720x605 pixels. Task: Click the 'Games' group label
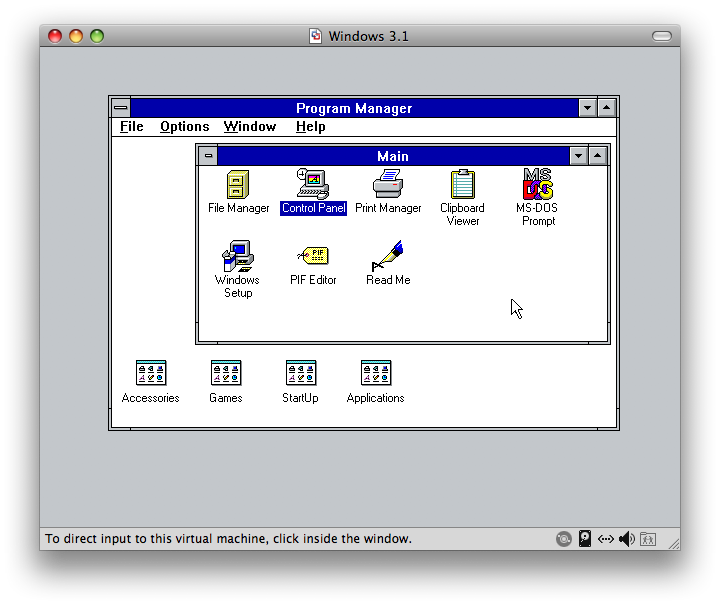click(225, 398)
